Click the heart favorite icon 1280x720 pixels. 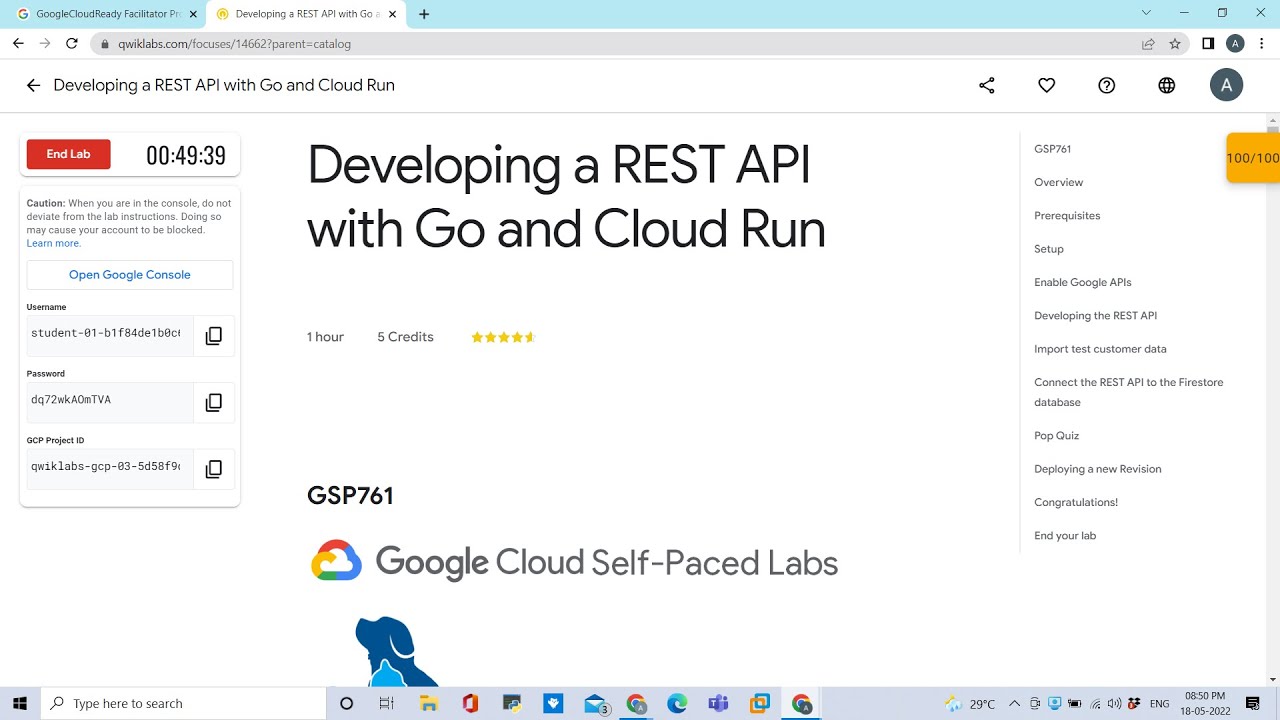(x=1047, y=86)
